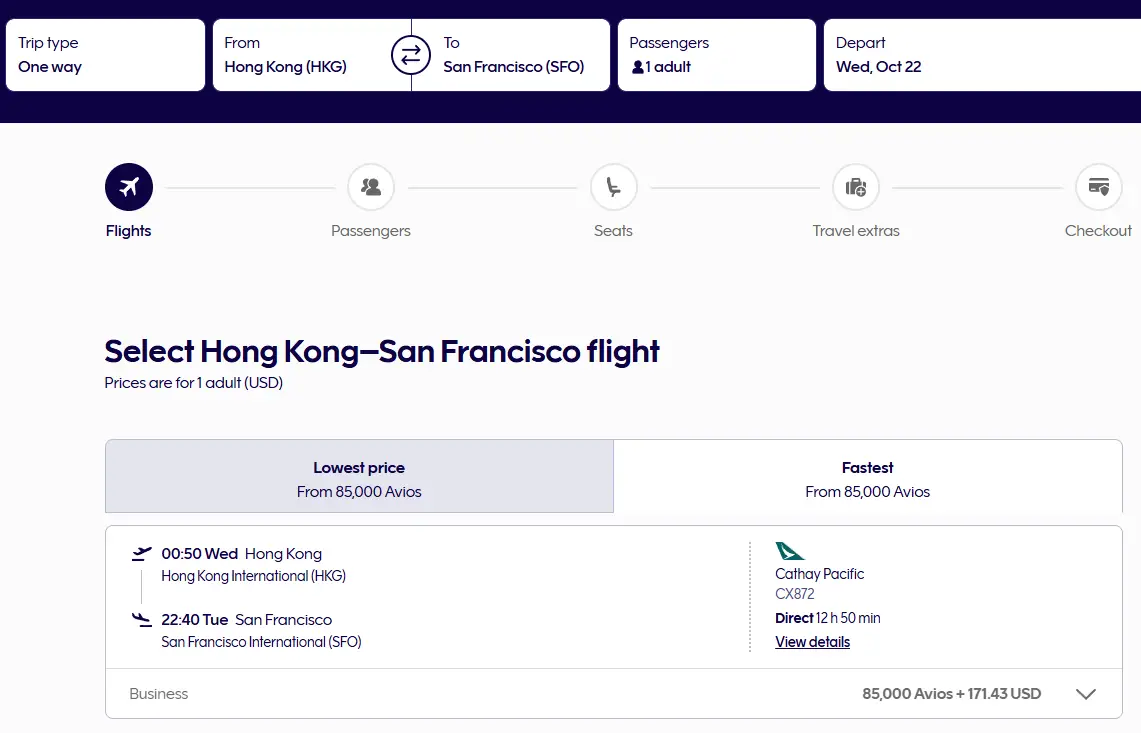Click the departure plane icon beside 00:50
This screenshot has height=733, width=1141.
(x=142, y=553)
